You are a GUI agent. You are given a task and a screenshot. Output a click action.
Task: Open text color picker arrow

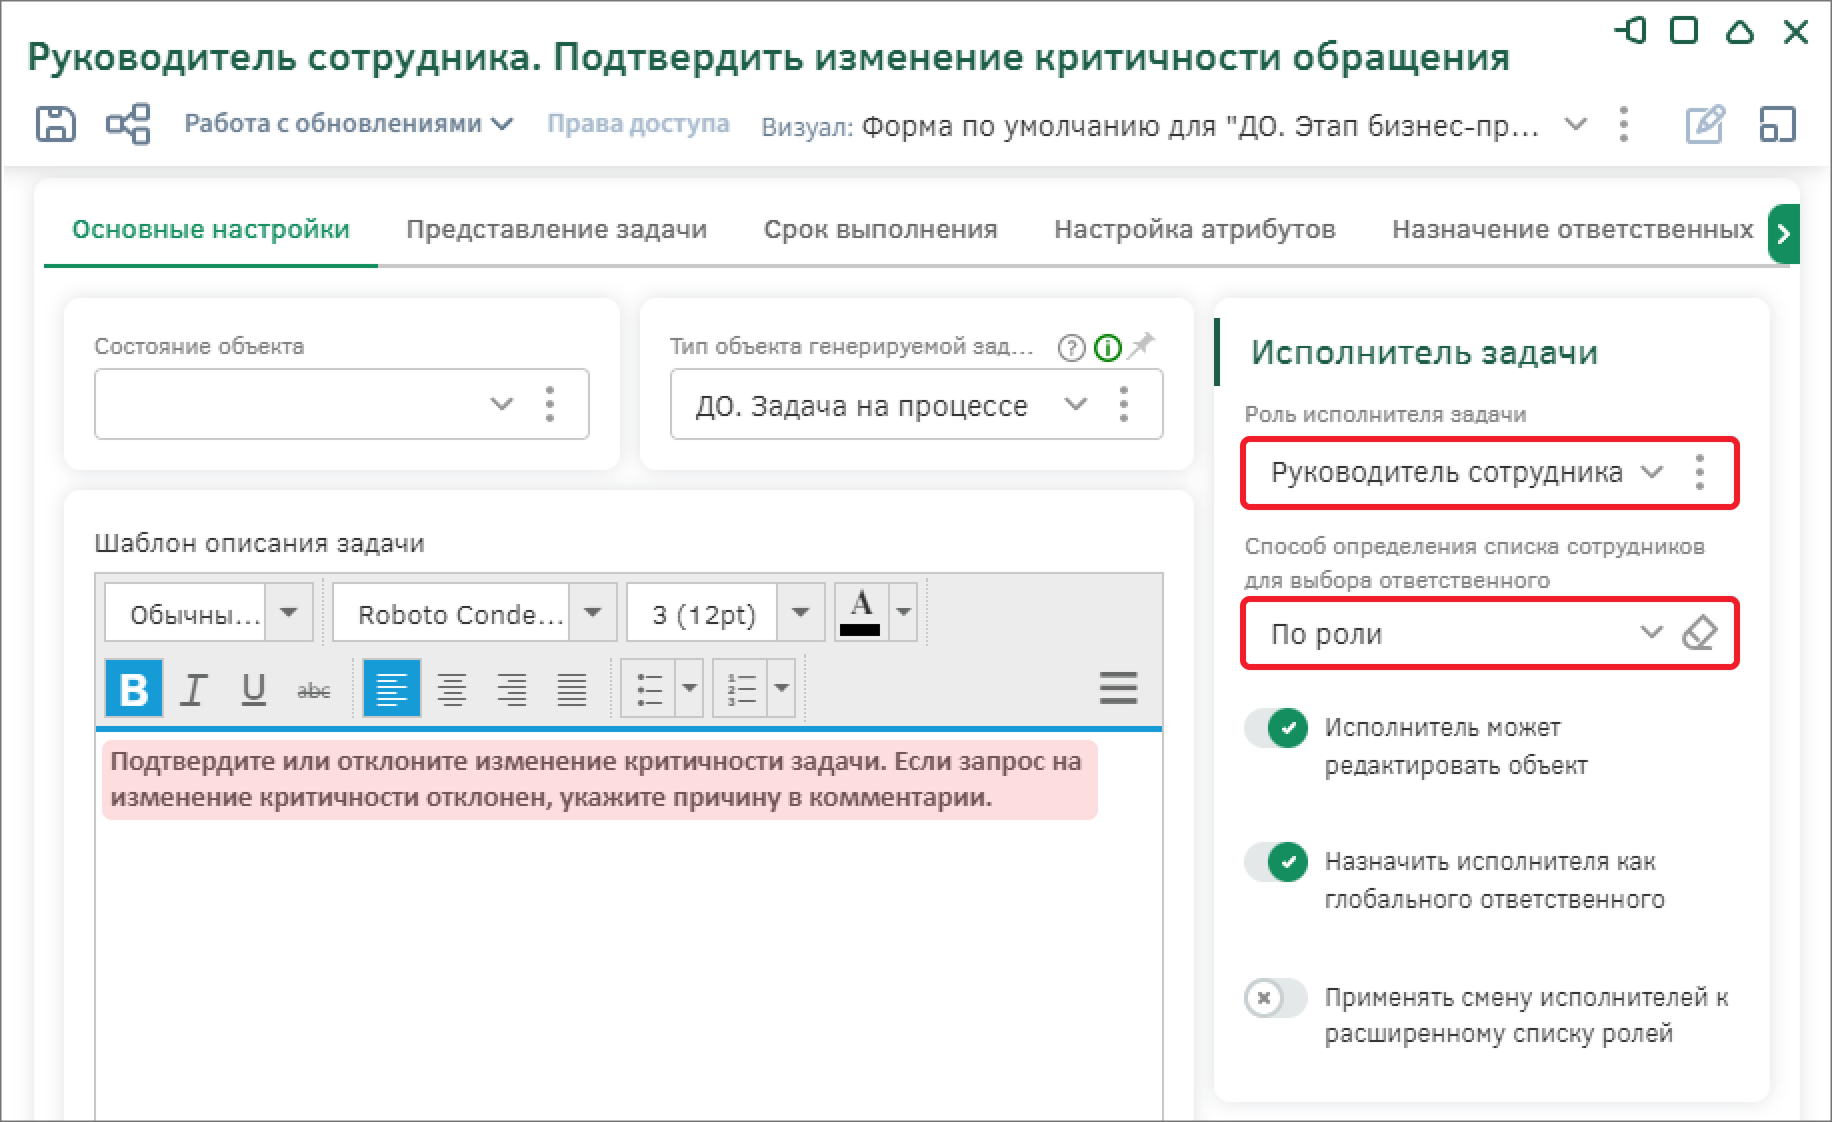tap(903, 612)
